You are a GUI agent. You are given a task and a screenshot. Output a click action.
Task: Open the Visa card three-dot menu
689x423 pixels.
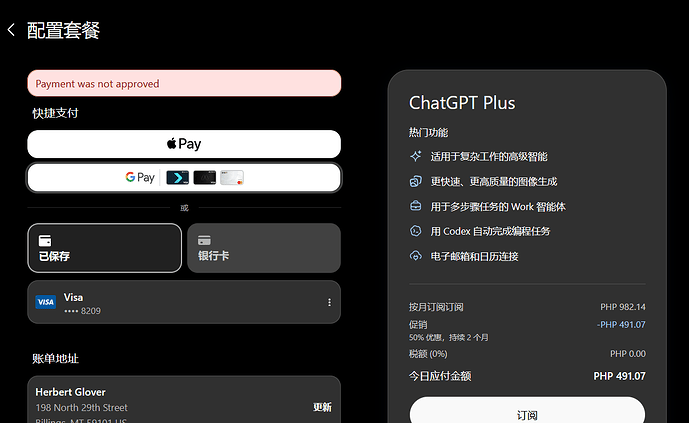pos(329,302)
